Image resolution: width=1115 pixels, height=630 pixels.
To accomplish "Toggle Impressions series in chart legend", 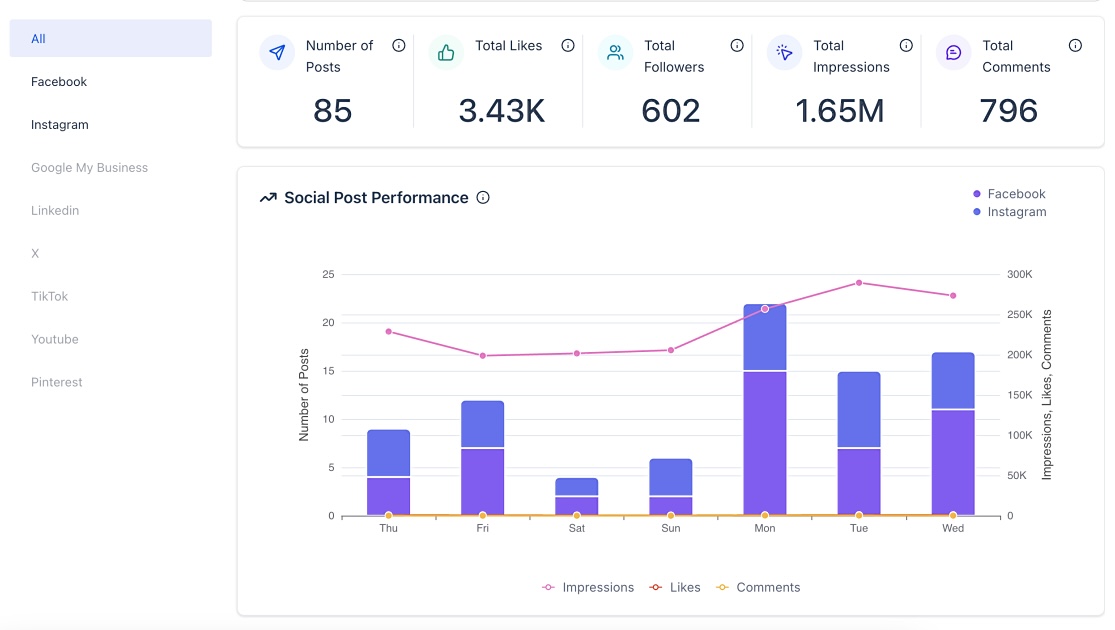I will tap(588, 588).
